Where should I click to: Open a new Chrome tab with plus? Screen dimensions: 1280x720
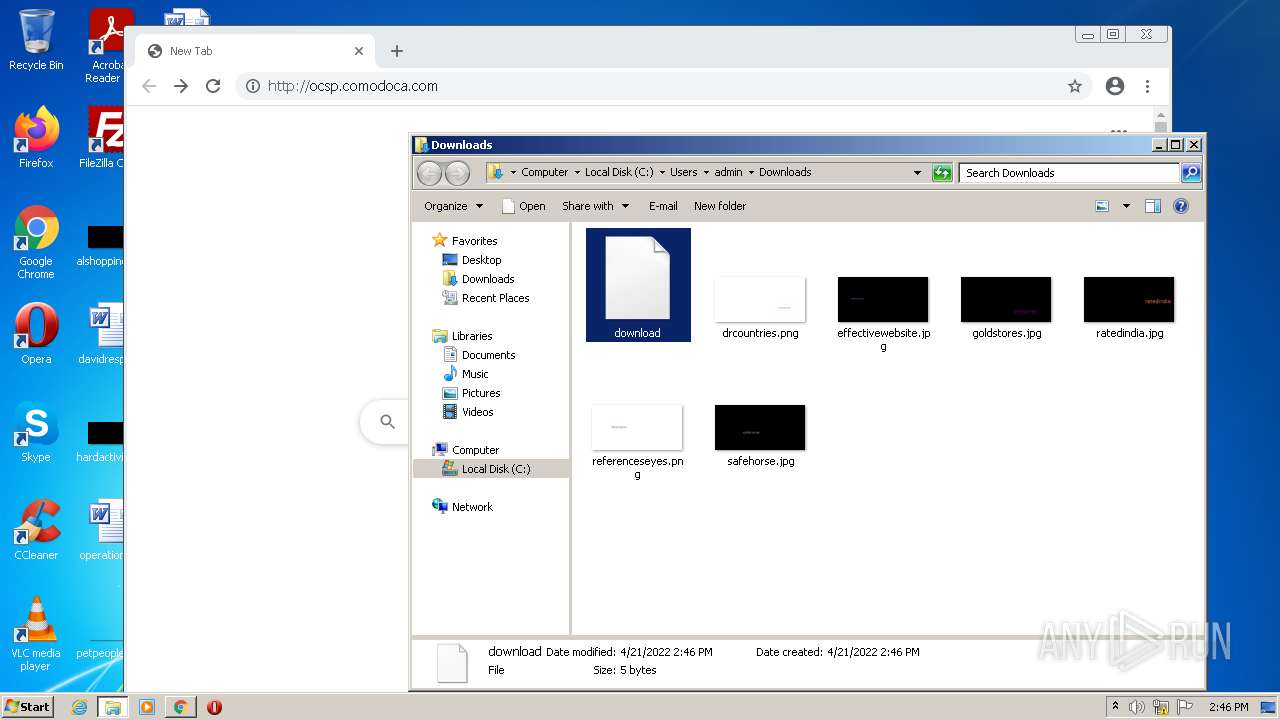pyautogui.click(x=397, y=51)
